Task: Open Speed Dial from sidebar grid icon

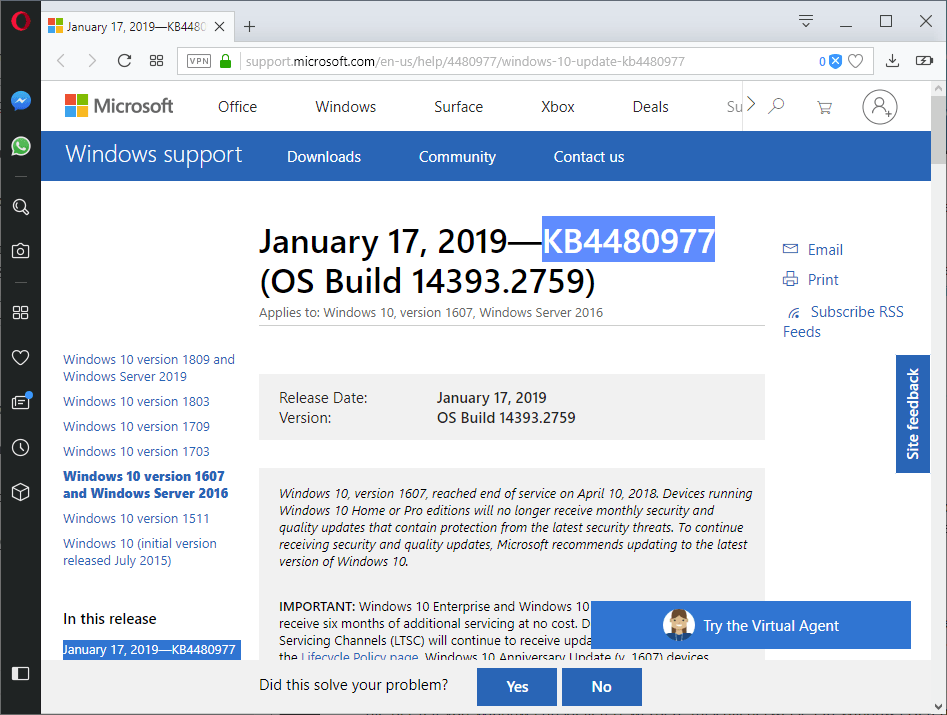Action: click(21, 312)
